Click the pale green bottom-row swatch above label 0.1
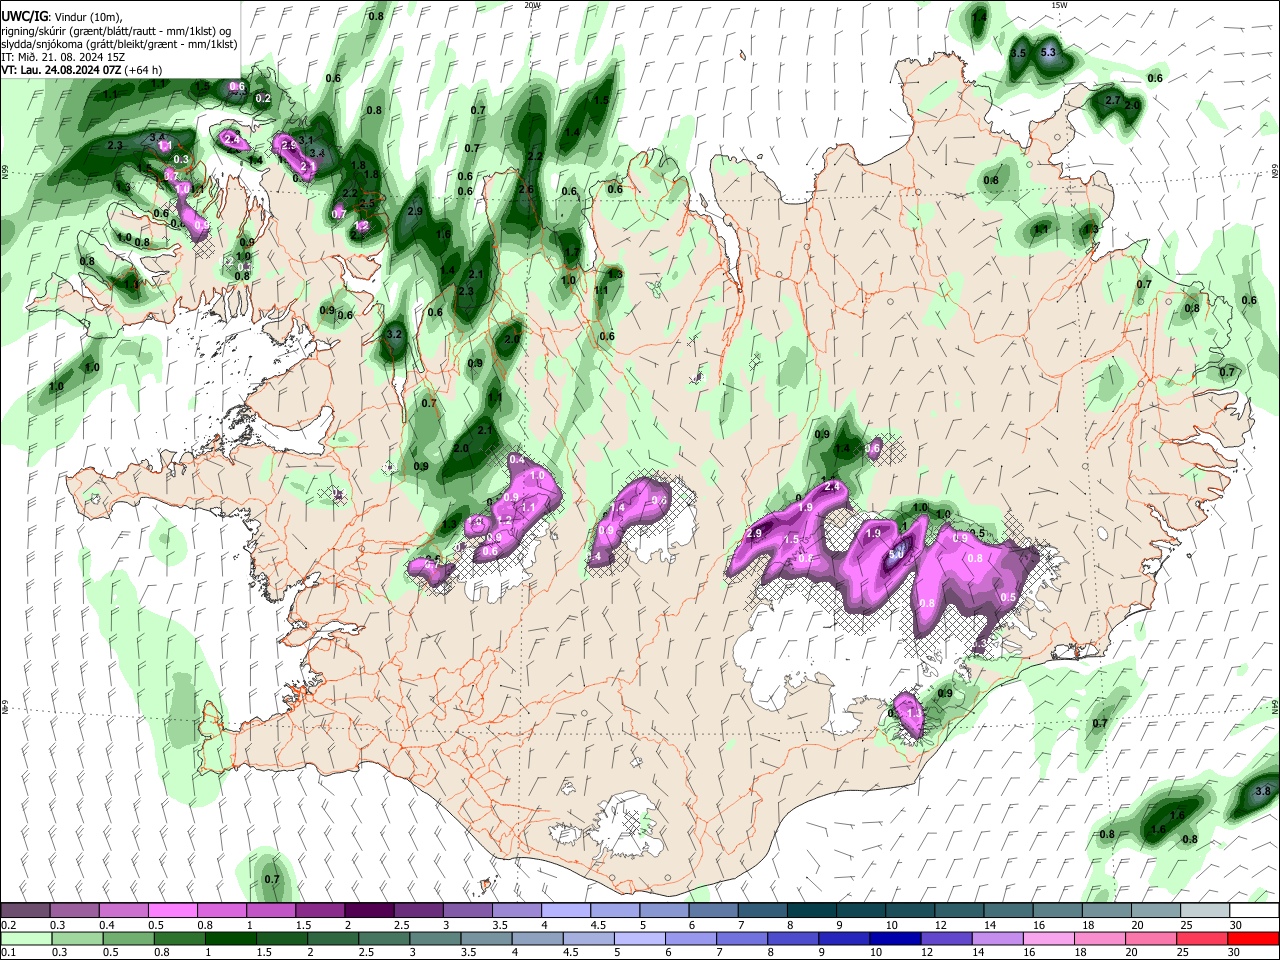Screen dimensions: 1280x960 25,939
